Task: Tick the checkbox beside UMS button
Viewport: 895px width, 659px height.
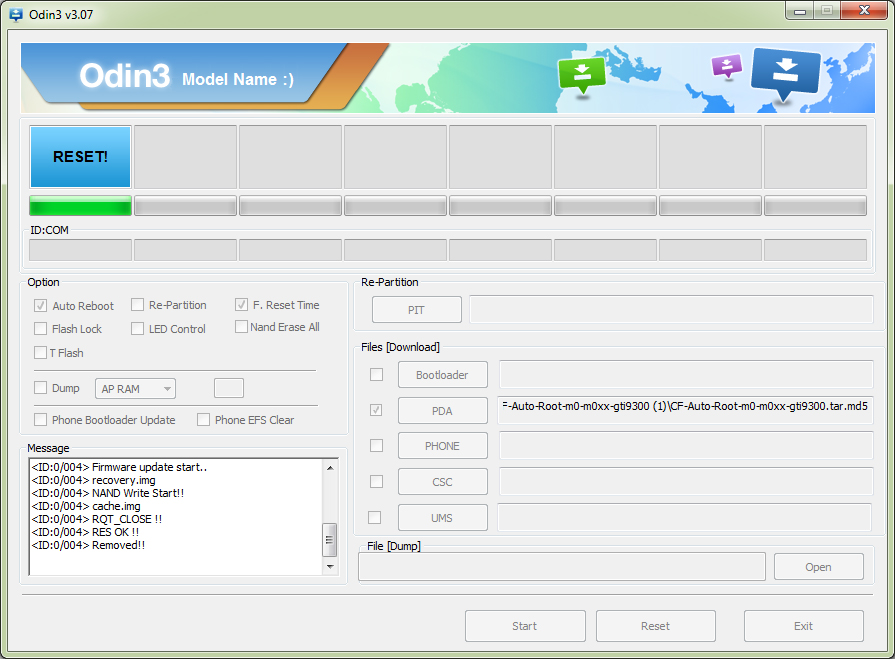Action: 374,517
